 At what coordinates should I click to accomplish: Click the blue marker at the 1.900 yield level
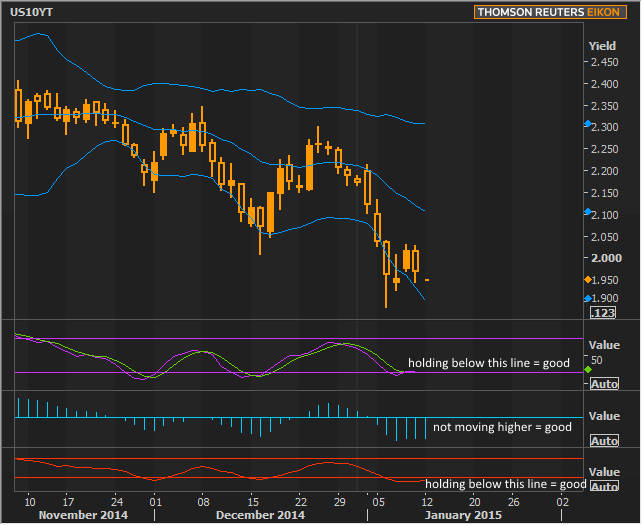pos(587,298)
